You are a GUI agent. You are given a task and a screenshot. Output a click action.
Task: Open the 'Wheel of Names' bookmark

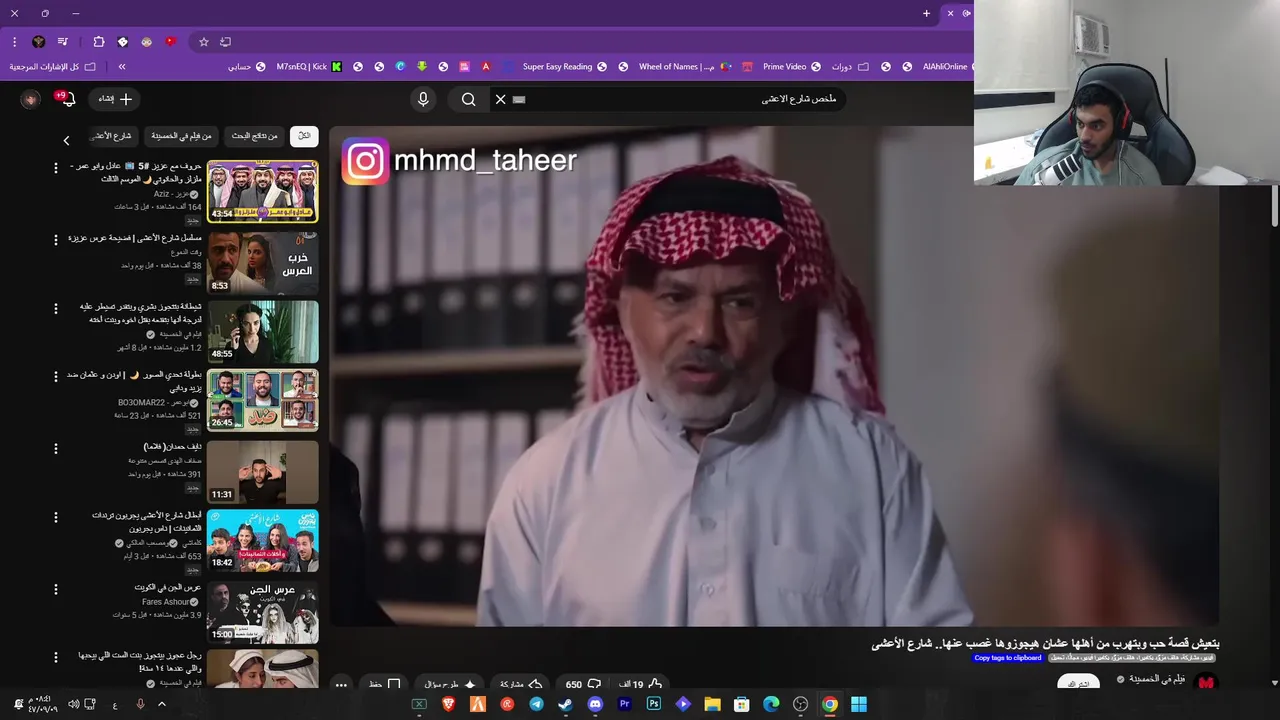point(684,67)
